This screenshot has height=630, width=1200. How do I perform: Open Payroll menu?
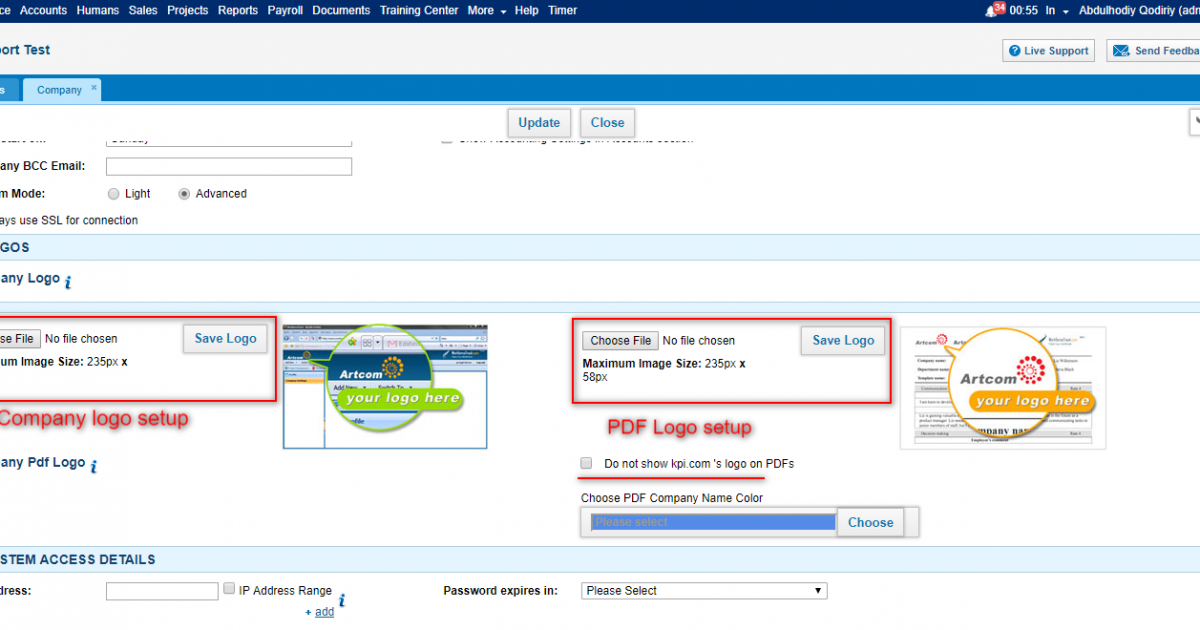(x=285, y=10)
